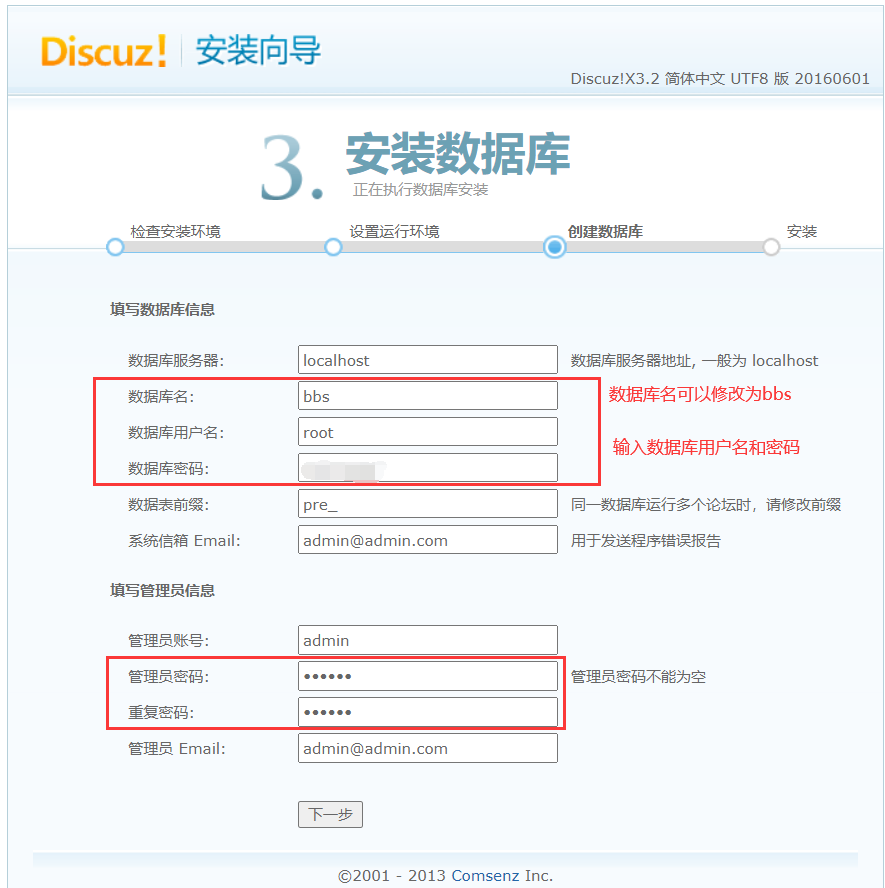Click the 管理员 Email label
The image size is (885, 888).
[x=177, y=749]
